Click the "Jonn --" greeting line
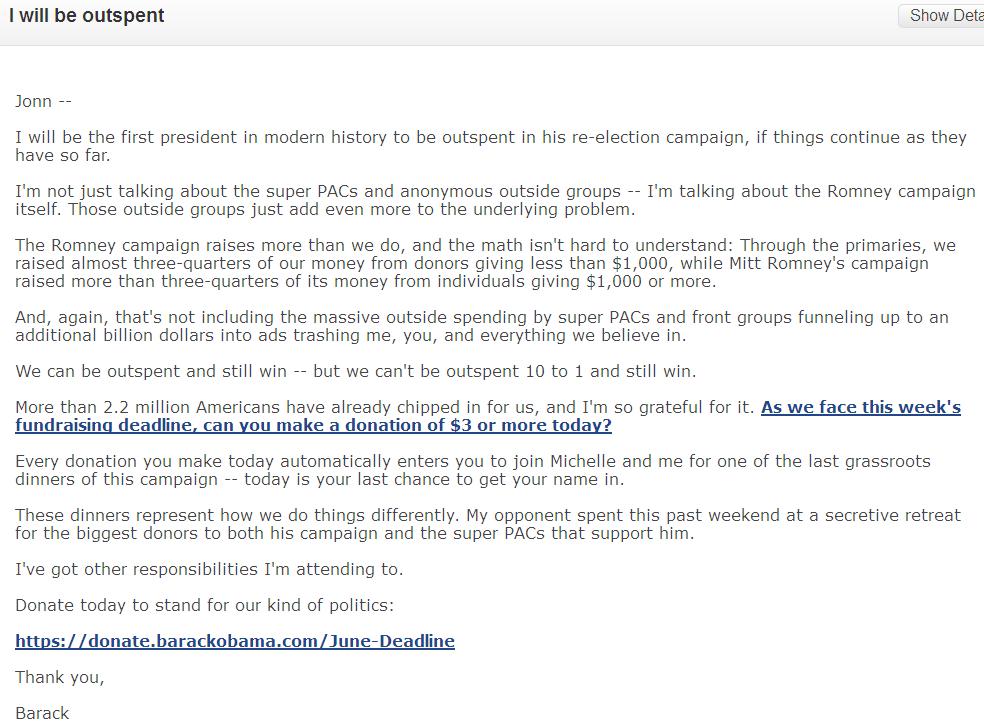This screenshot has height=725, width=984. [43, 101]
